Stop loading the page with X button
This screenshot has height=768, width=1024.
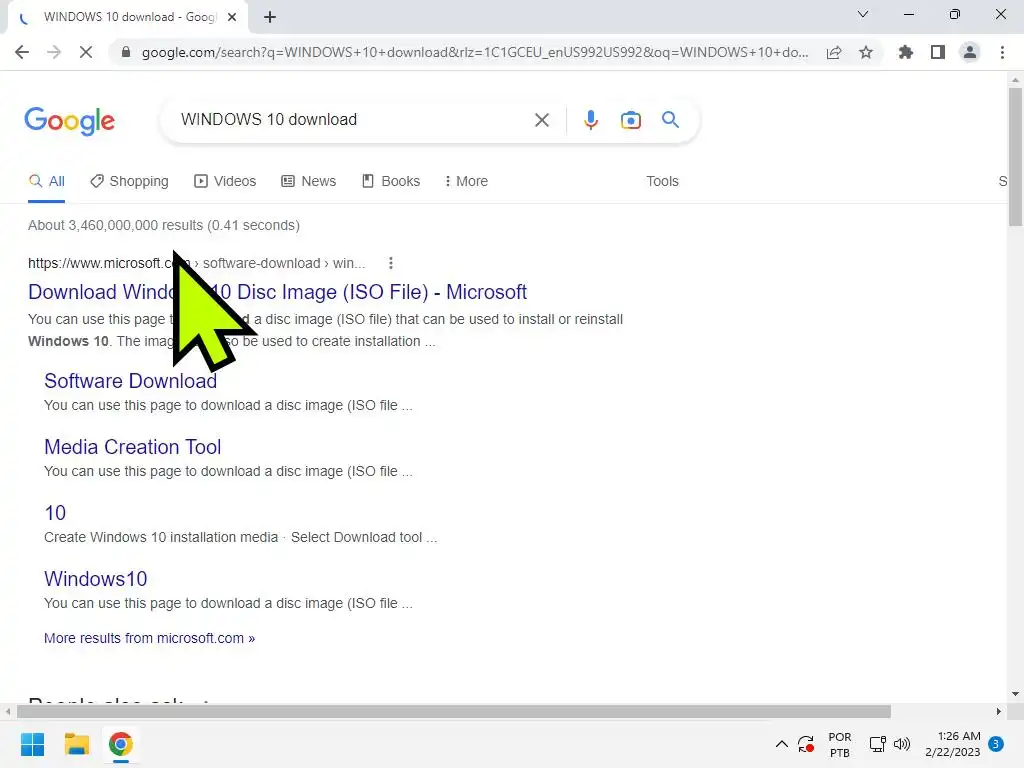(86, 52)
